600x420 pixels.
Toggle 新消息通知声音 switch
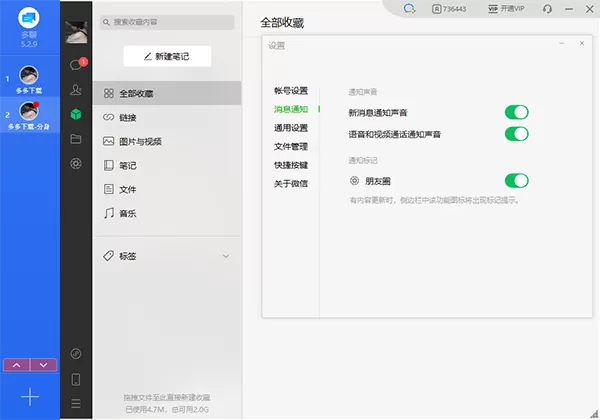517,112
